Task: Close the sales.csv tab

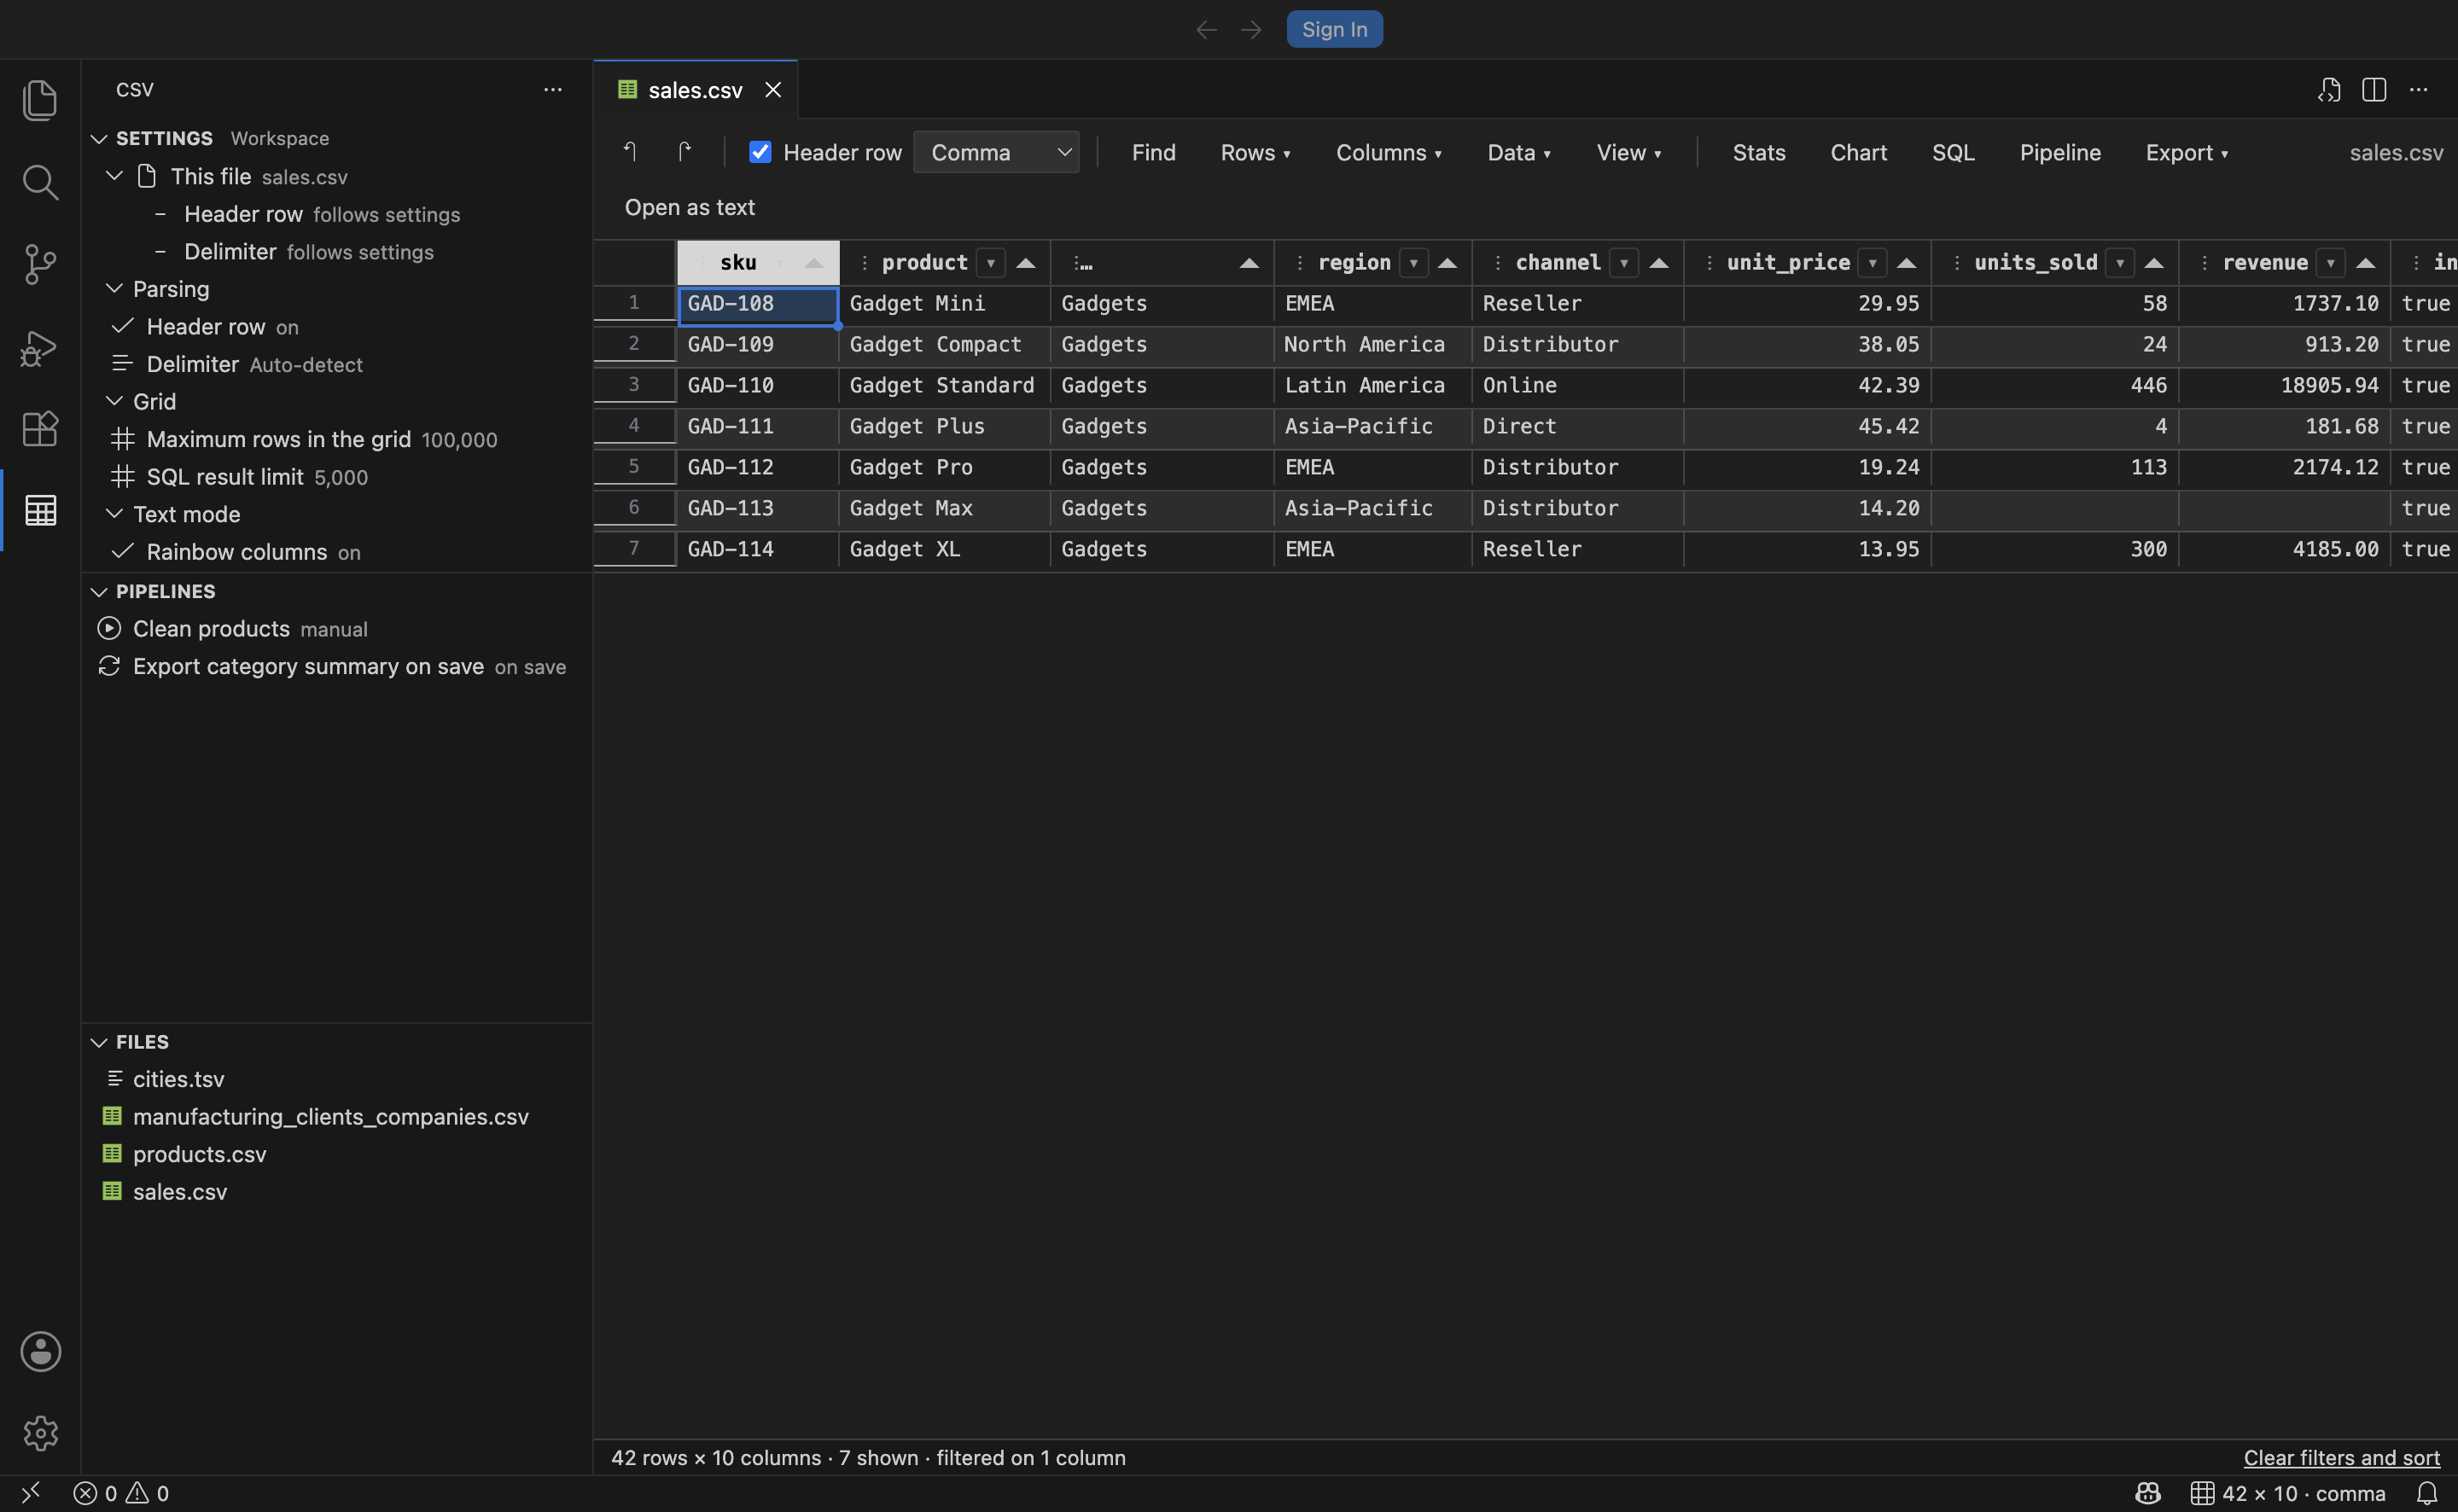Action: [x=773, y=90]
